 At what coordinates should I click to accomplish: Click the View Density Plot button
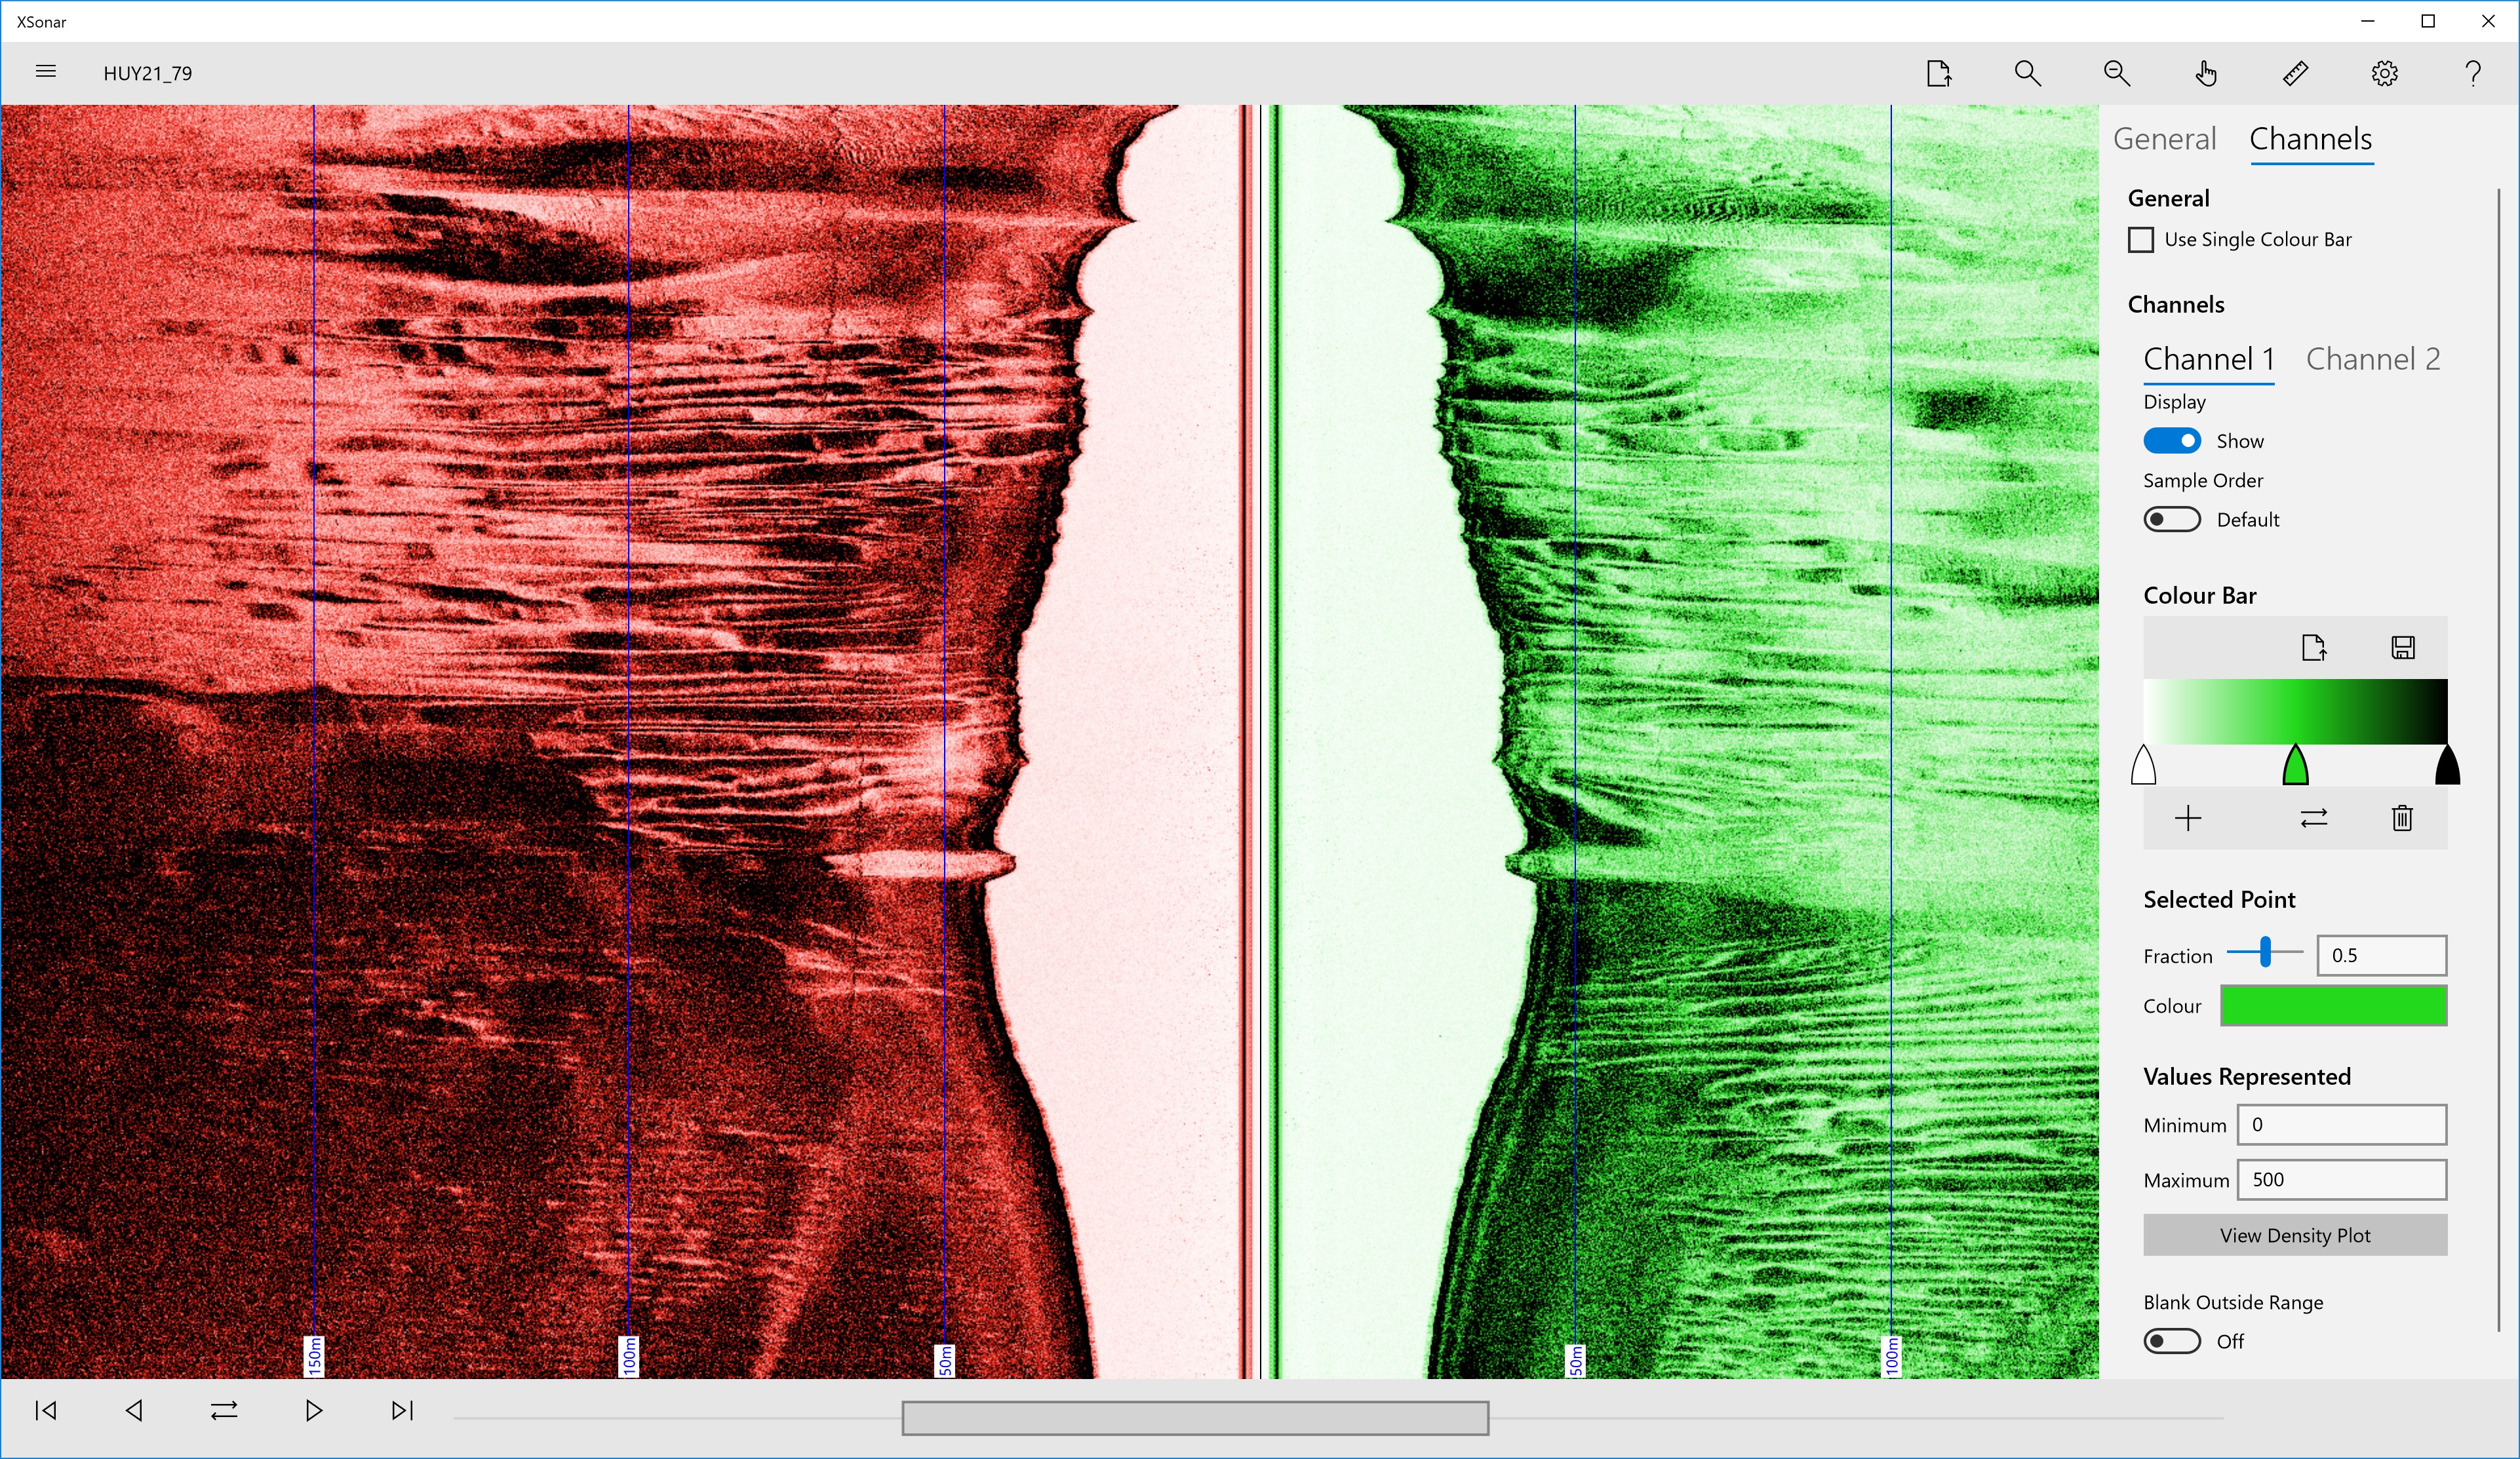2294,1235
